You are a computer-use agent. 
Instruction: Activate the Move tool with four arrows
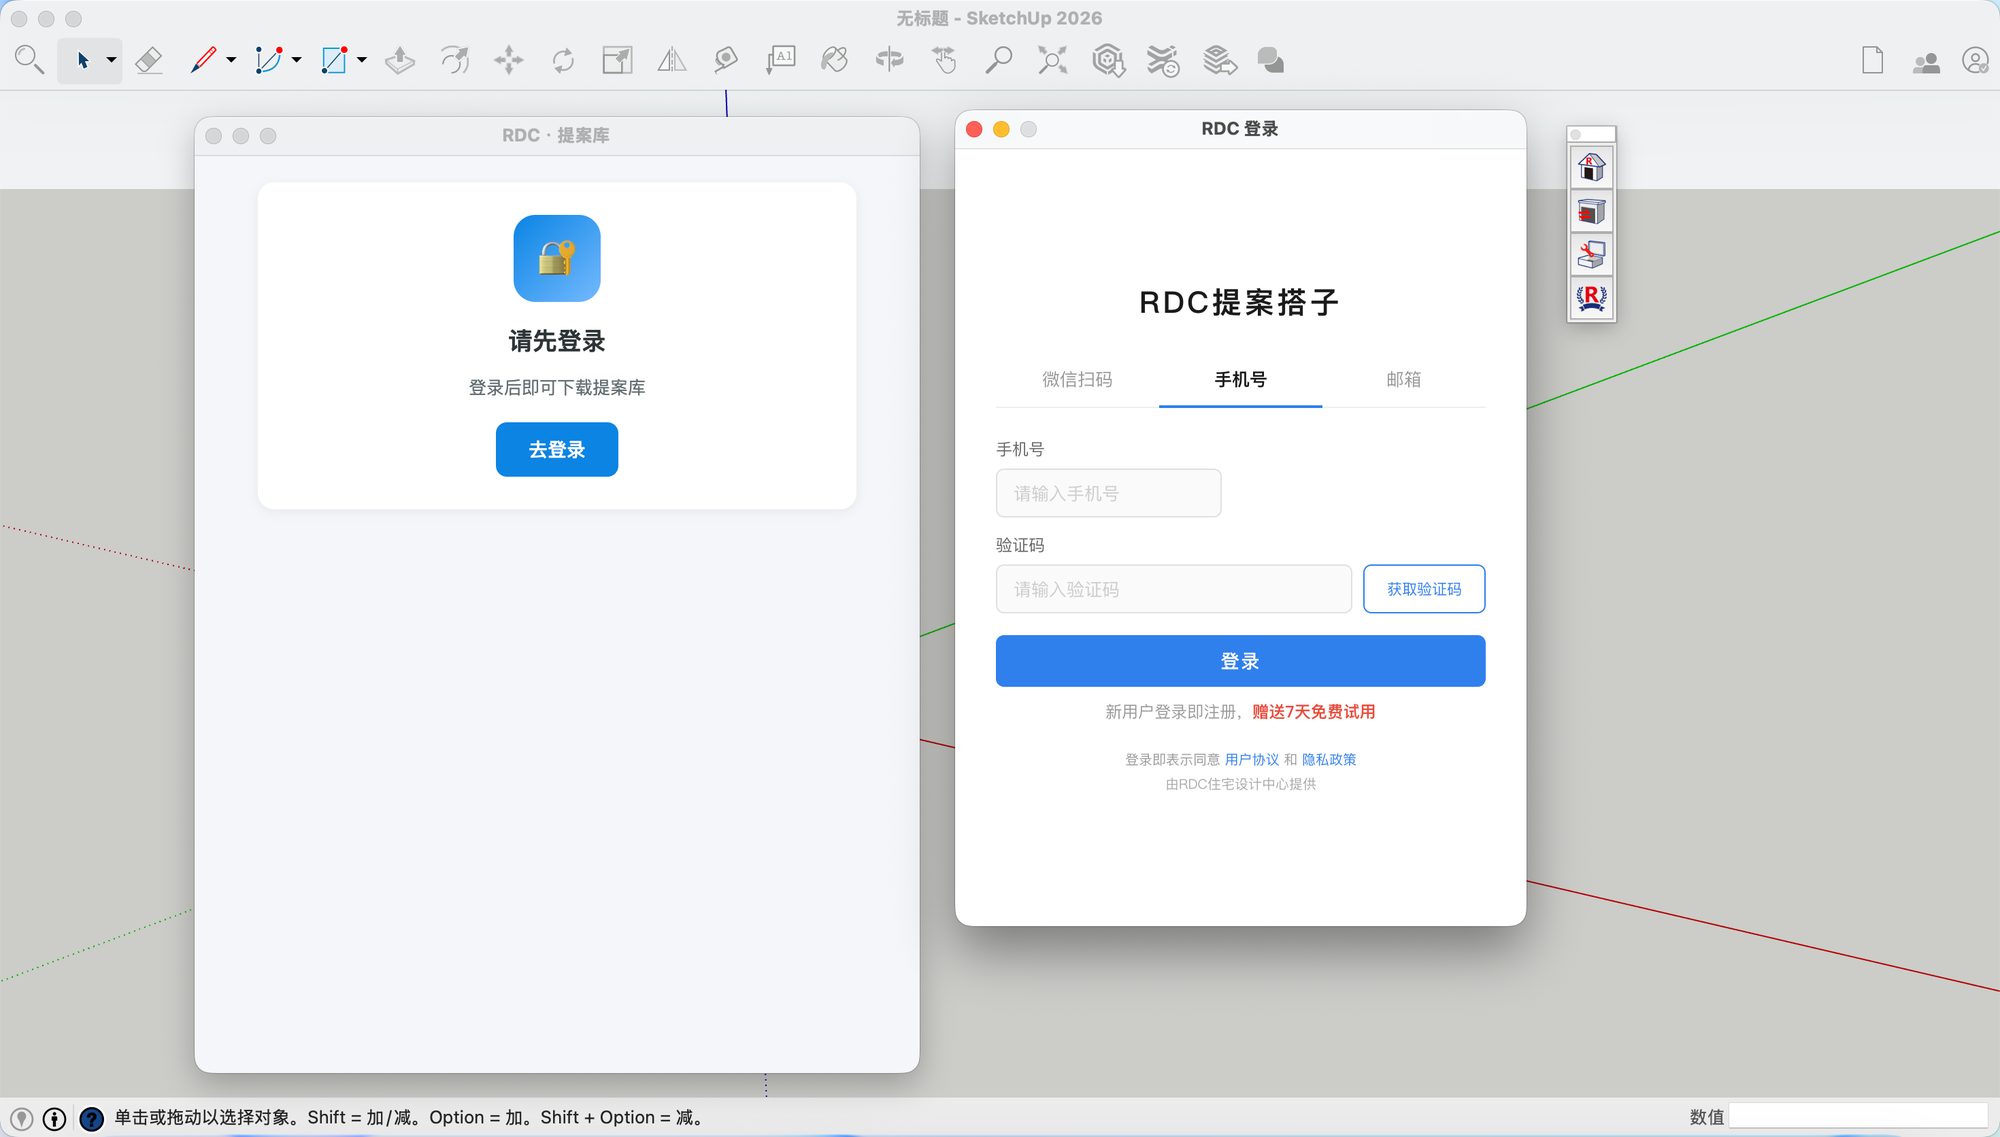[509, 60]
